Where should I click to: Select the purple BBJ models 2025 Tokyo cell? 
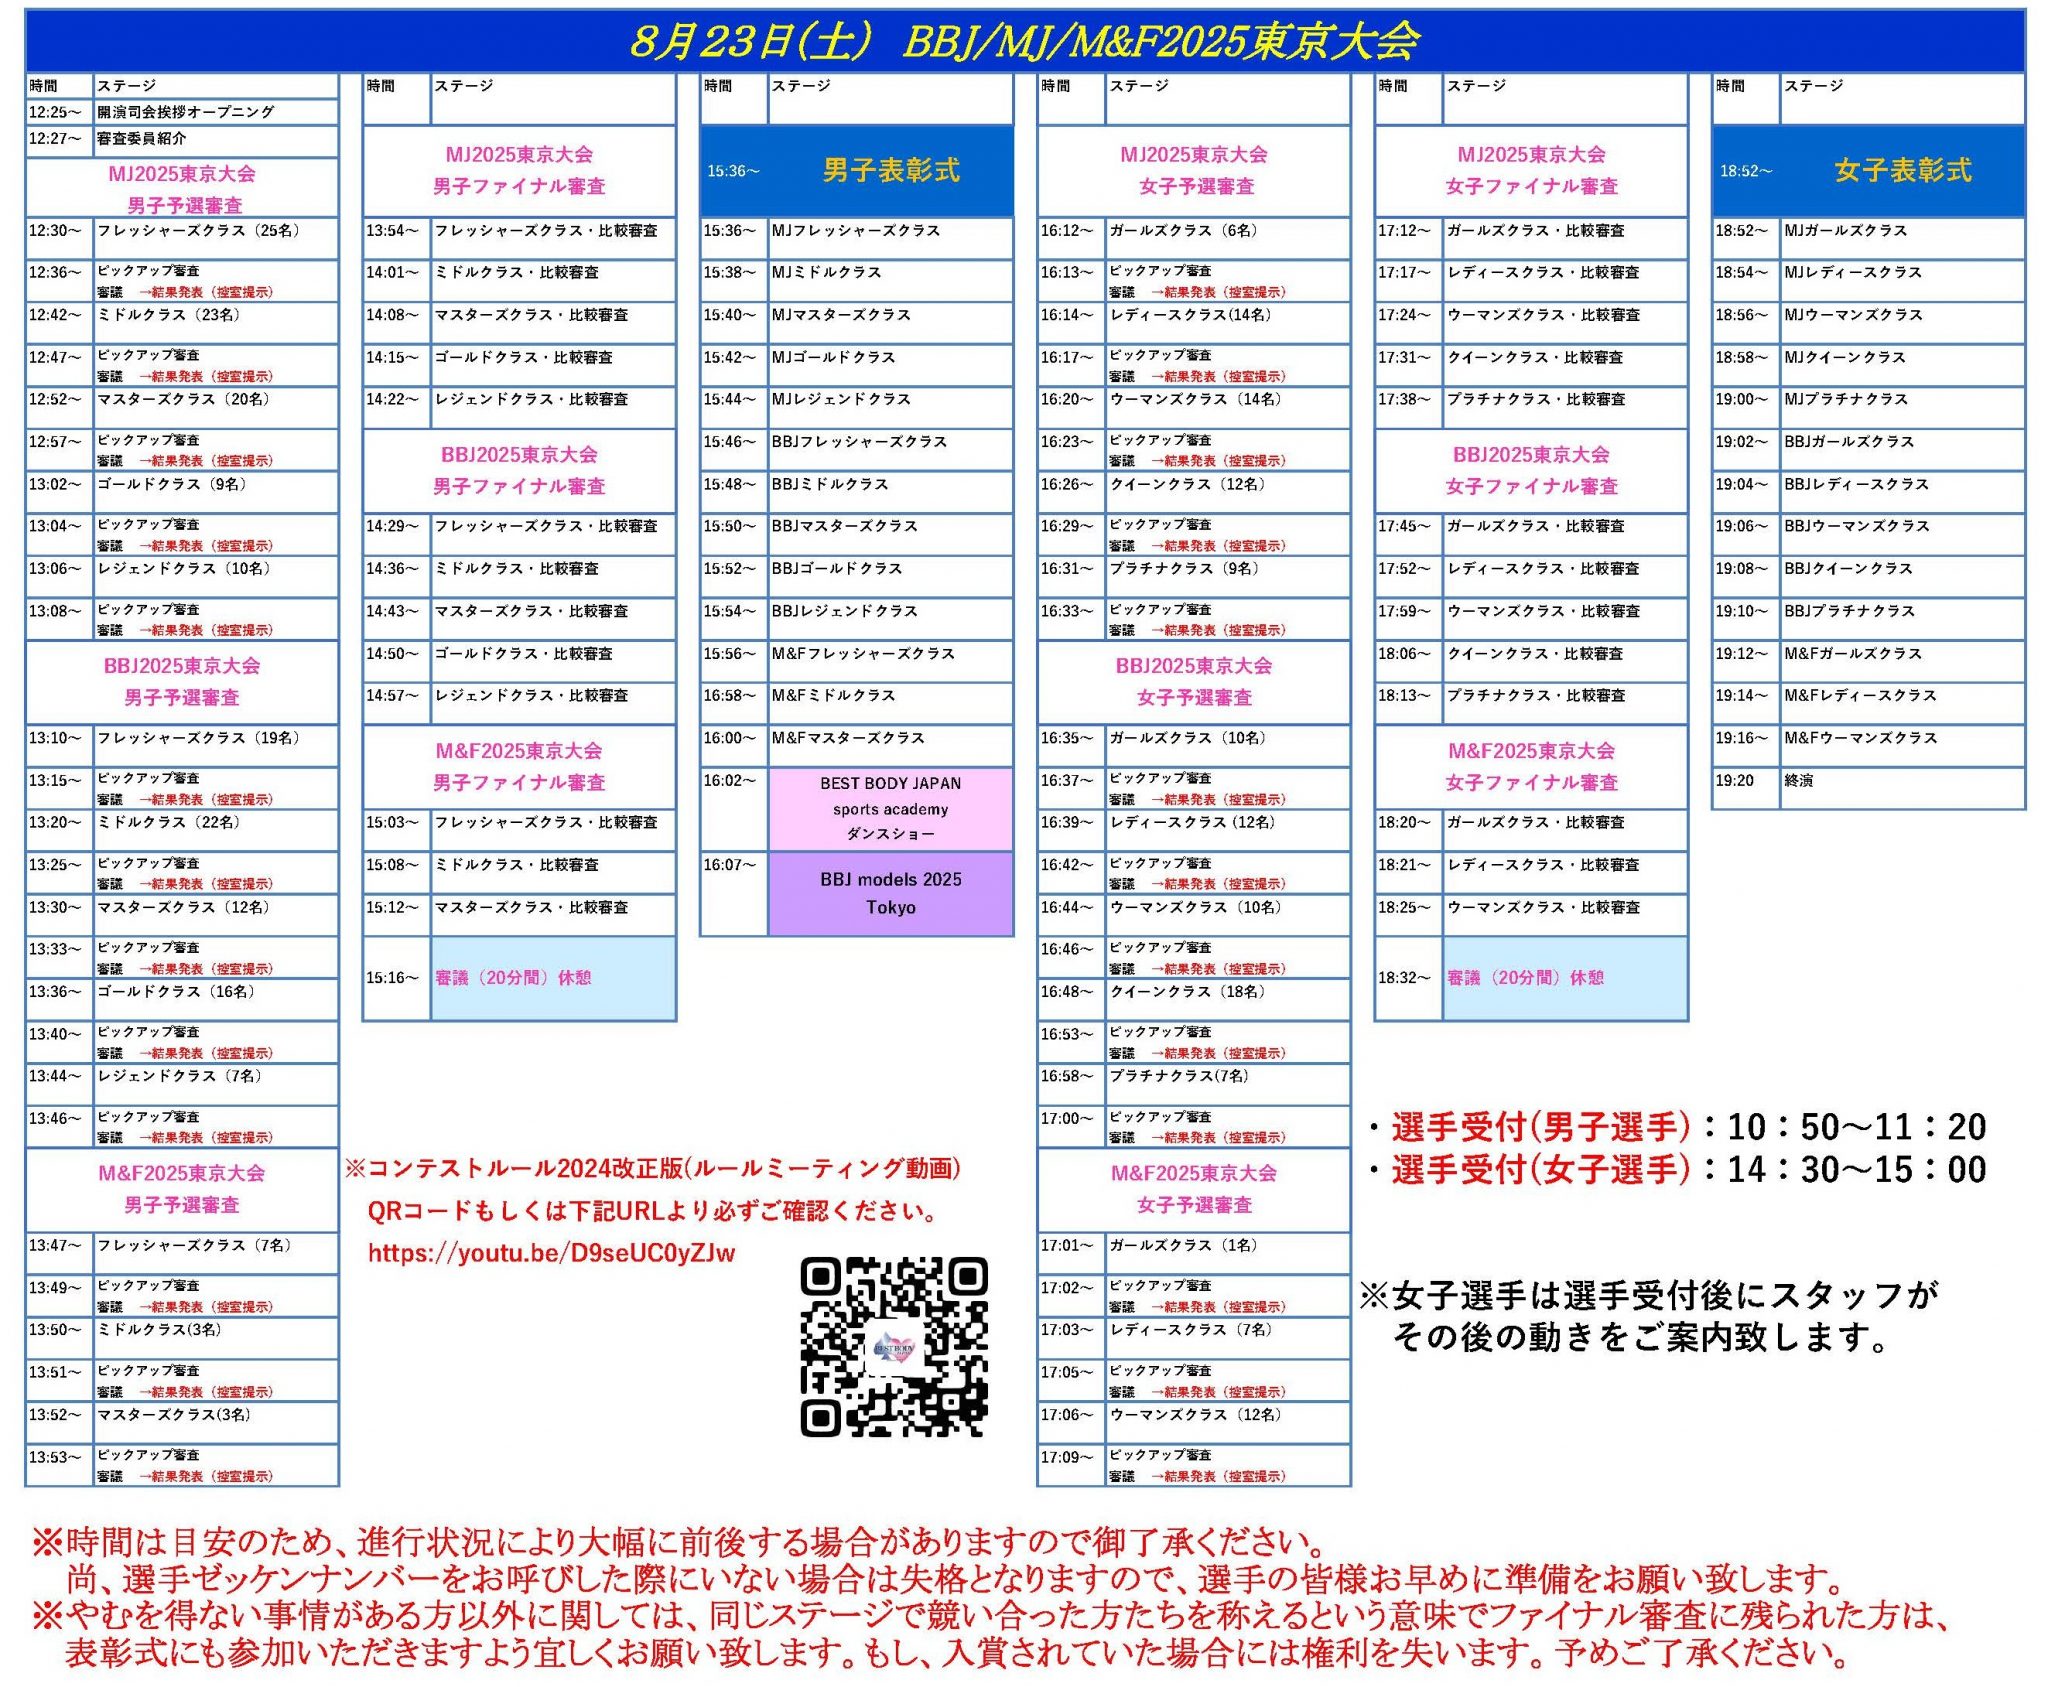pos(890,893)
